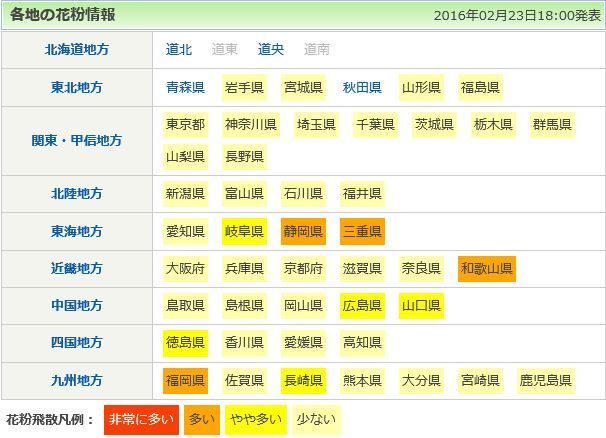The width and height of the screenshot is (606, 438).
Task: Click the 関東・甲信地方 region header
Action: tap(77, 140)
